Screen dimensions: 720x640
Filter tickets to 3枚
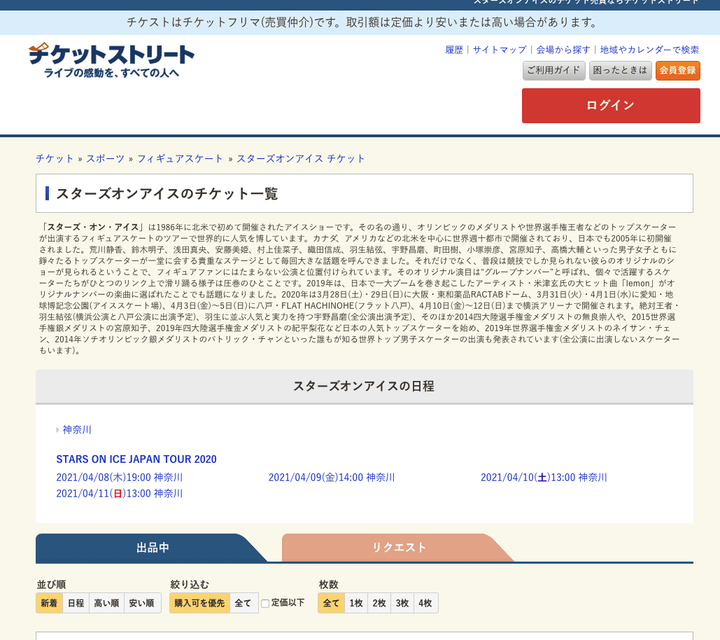(x=402, y=603)
